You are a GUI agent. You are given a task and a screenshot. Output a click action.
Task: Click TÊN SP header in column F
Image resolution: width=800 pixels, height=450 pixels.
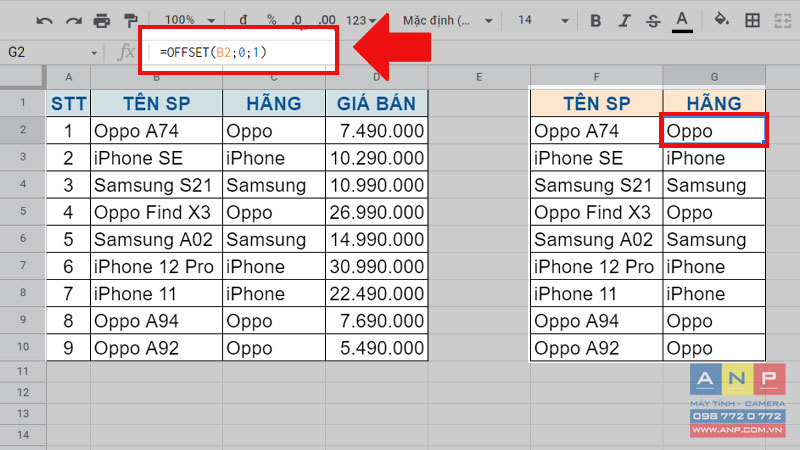pos(596,104)
